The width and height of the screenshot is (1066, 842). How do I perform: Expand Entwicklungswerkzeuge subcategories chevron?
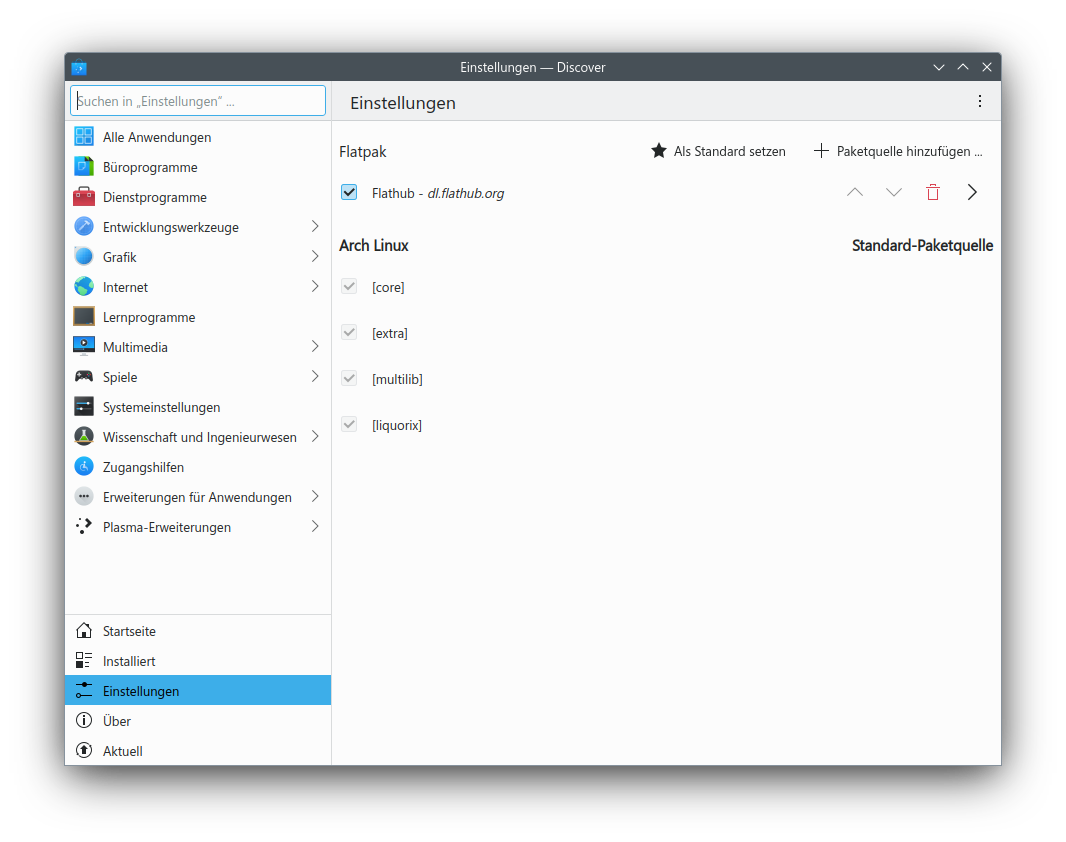pos(315,226)
